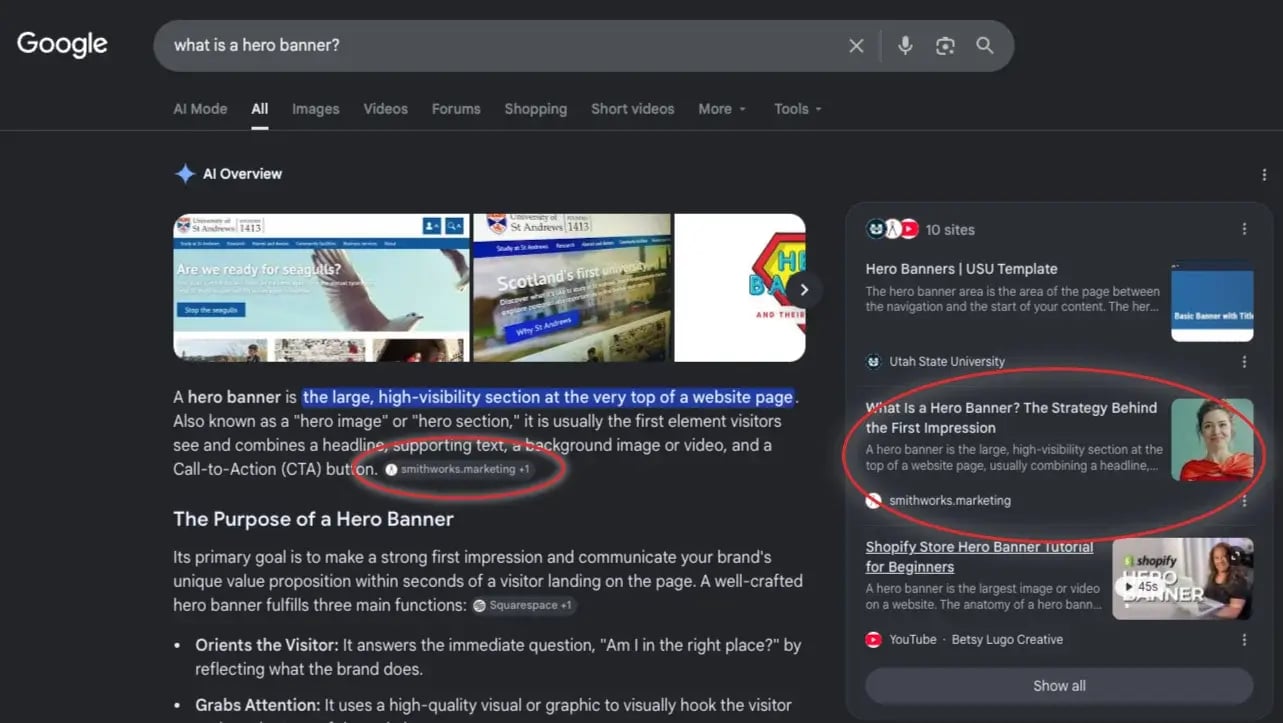Switch to the AI Mode tab
Image resolution: width=1283 pixels, height=723 pixels.
[201, 109]
